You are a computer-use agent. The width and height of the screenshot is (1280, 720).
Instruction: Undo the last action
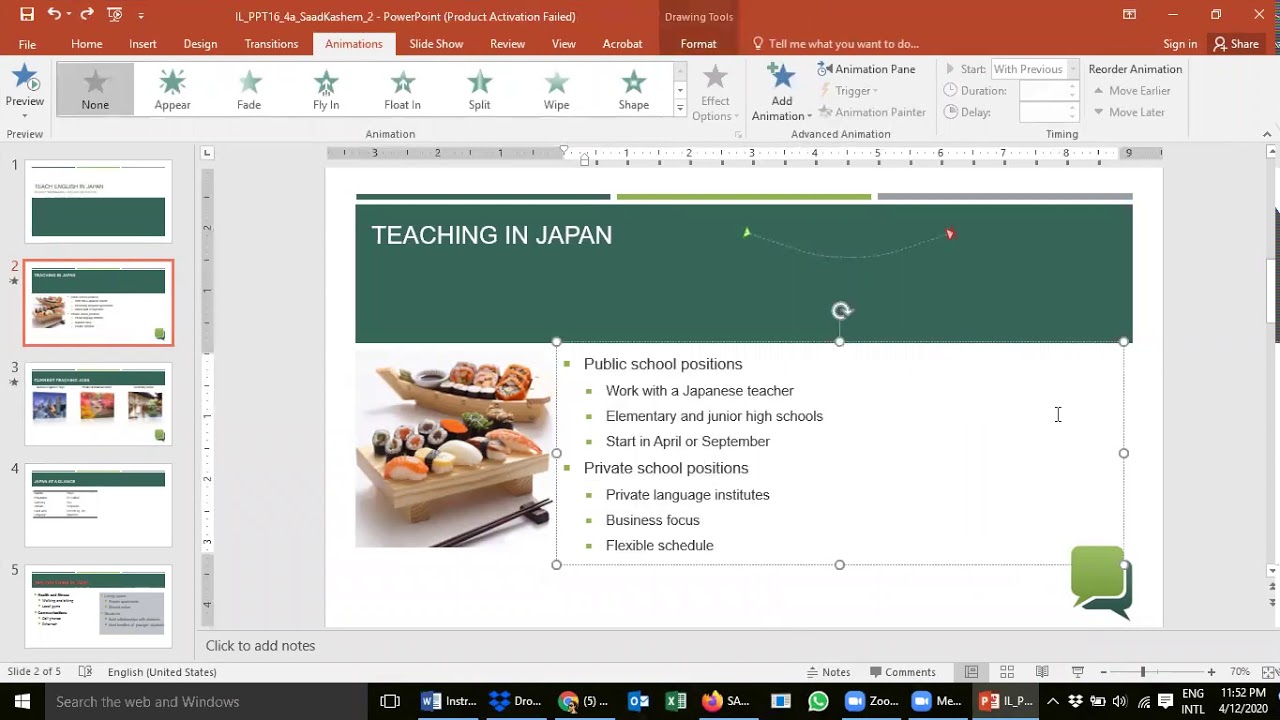(x=54, y=15)
